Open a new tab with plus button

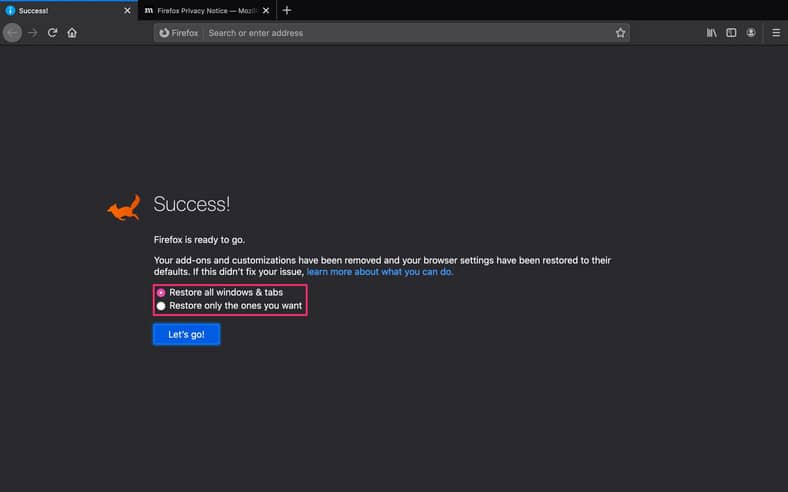pos(287,10)
